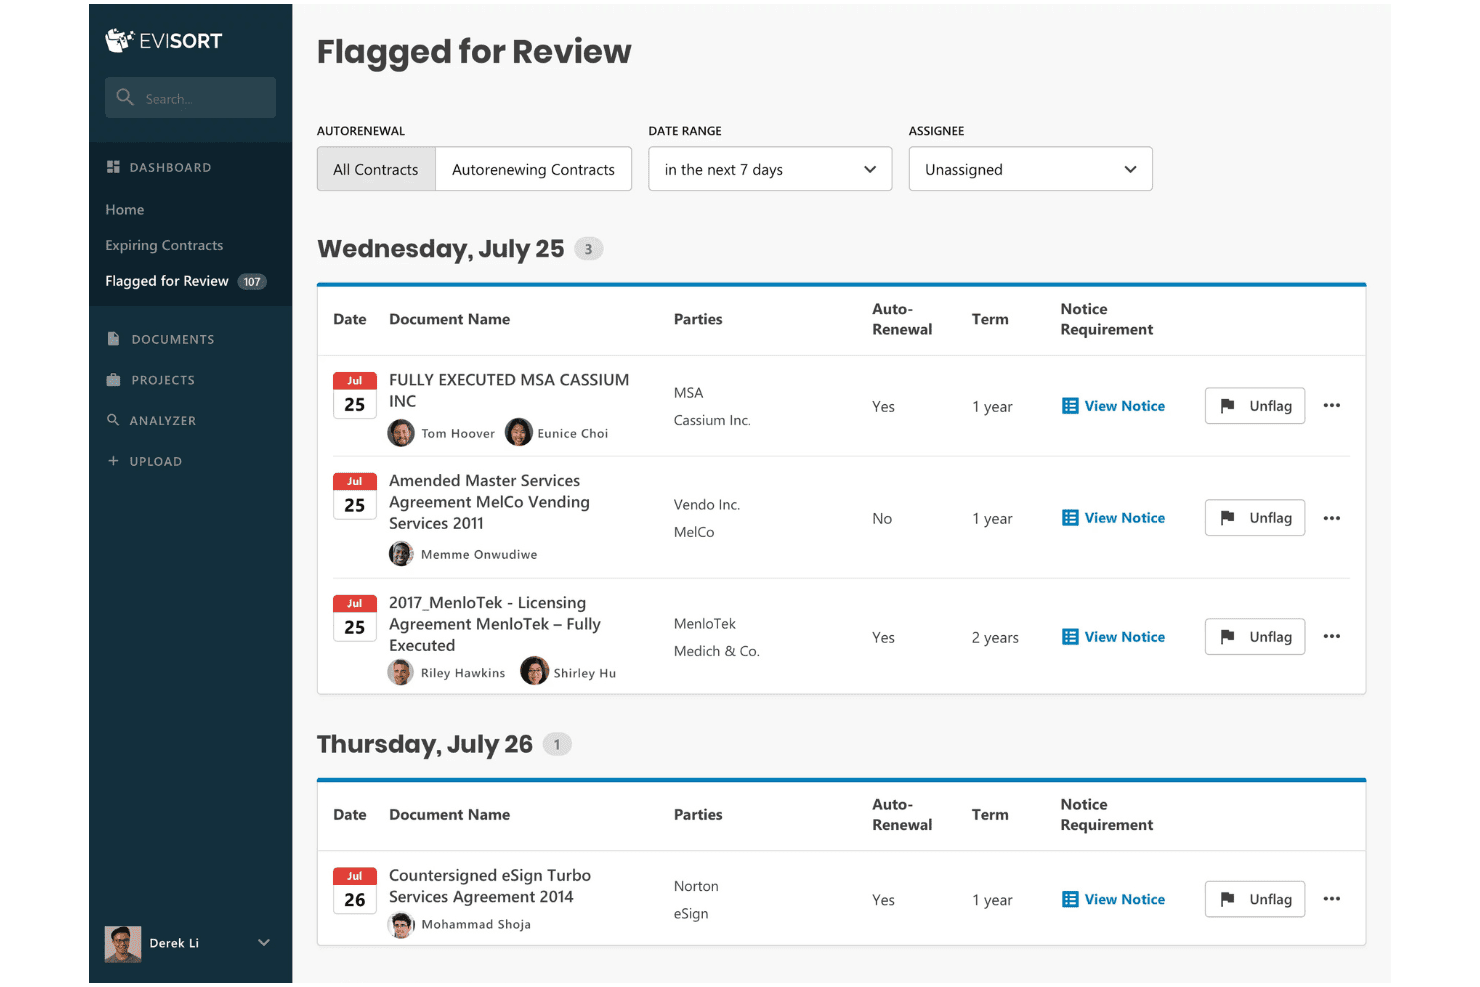Viewport: 1480px width, 987px height.
Task: Click Riley Hawkins' avatar
Action: pyautogui.click(x=401, y=672)
